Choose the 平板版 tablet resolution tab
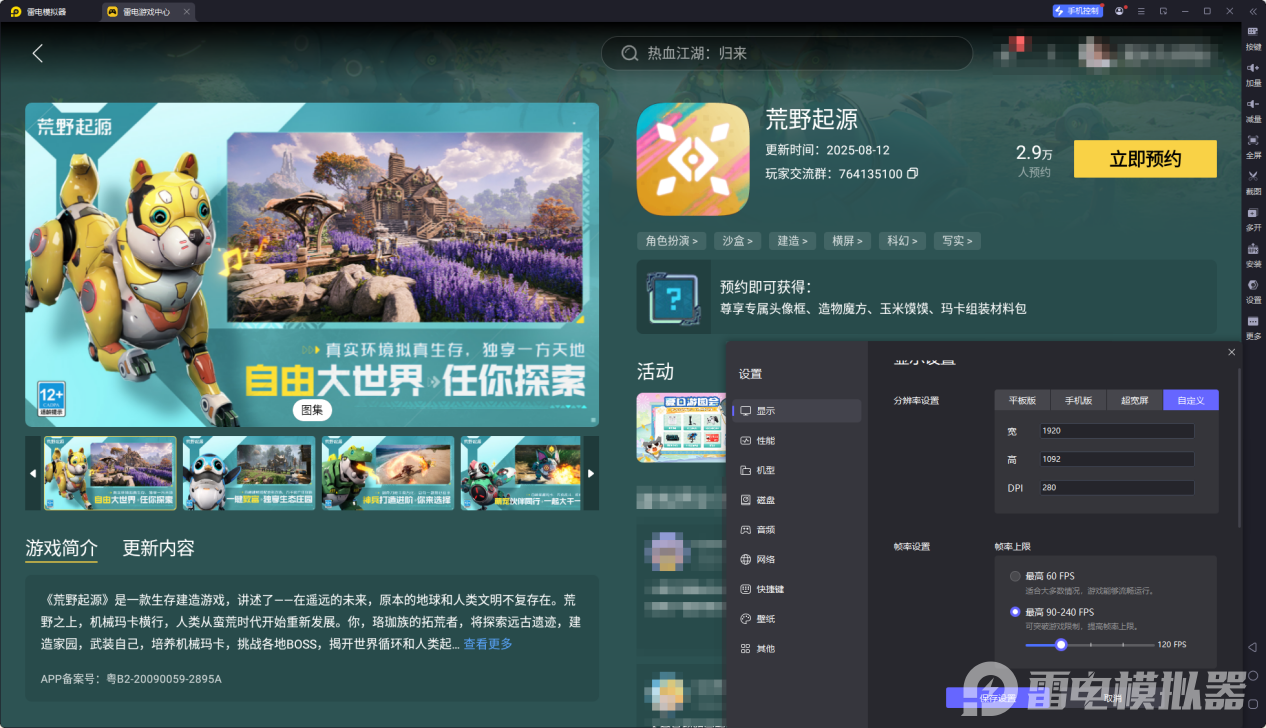The height and width of the screenshot is (728, 1266). [x=1022, y=400]
